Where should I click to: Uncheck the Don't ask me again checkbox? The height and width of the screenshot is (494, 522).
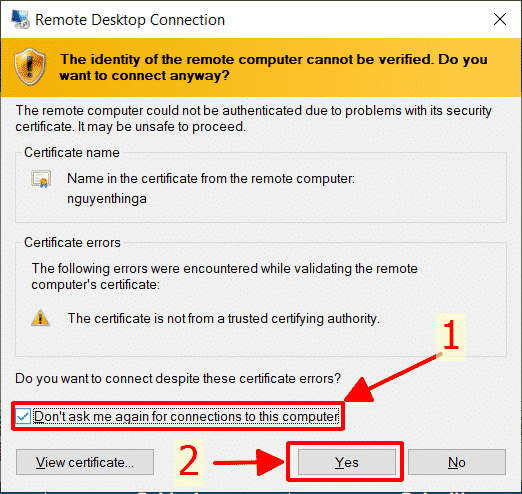pyautogui.click(x=23, y=416)
